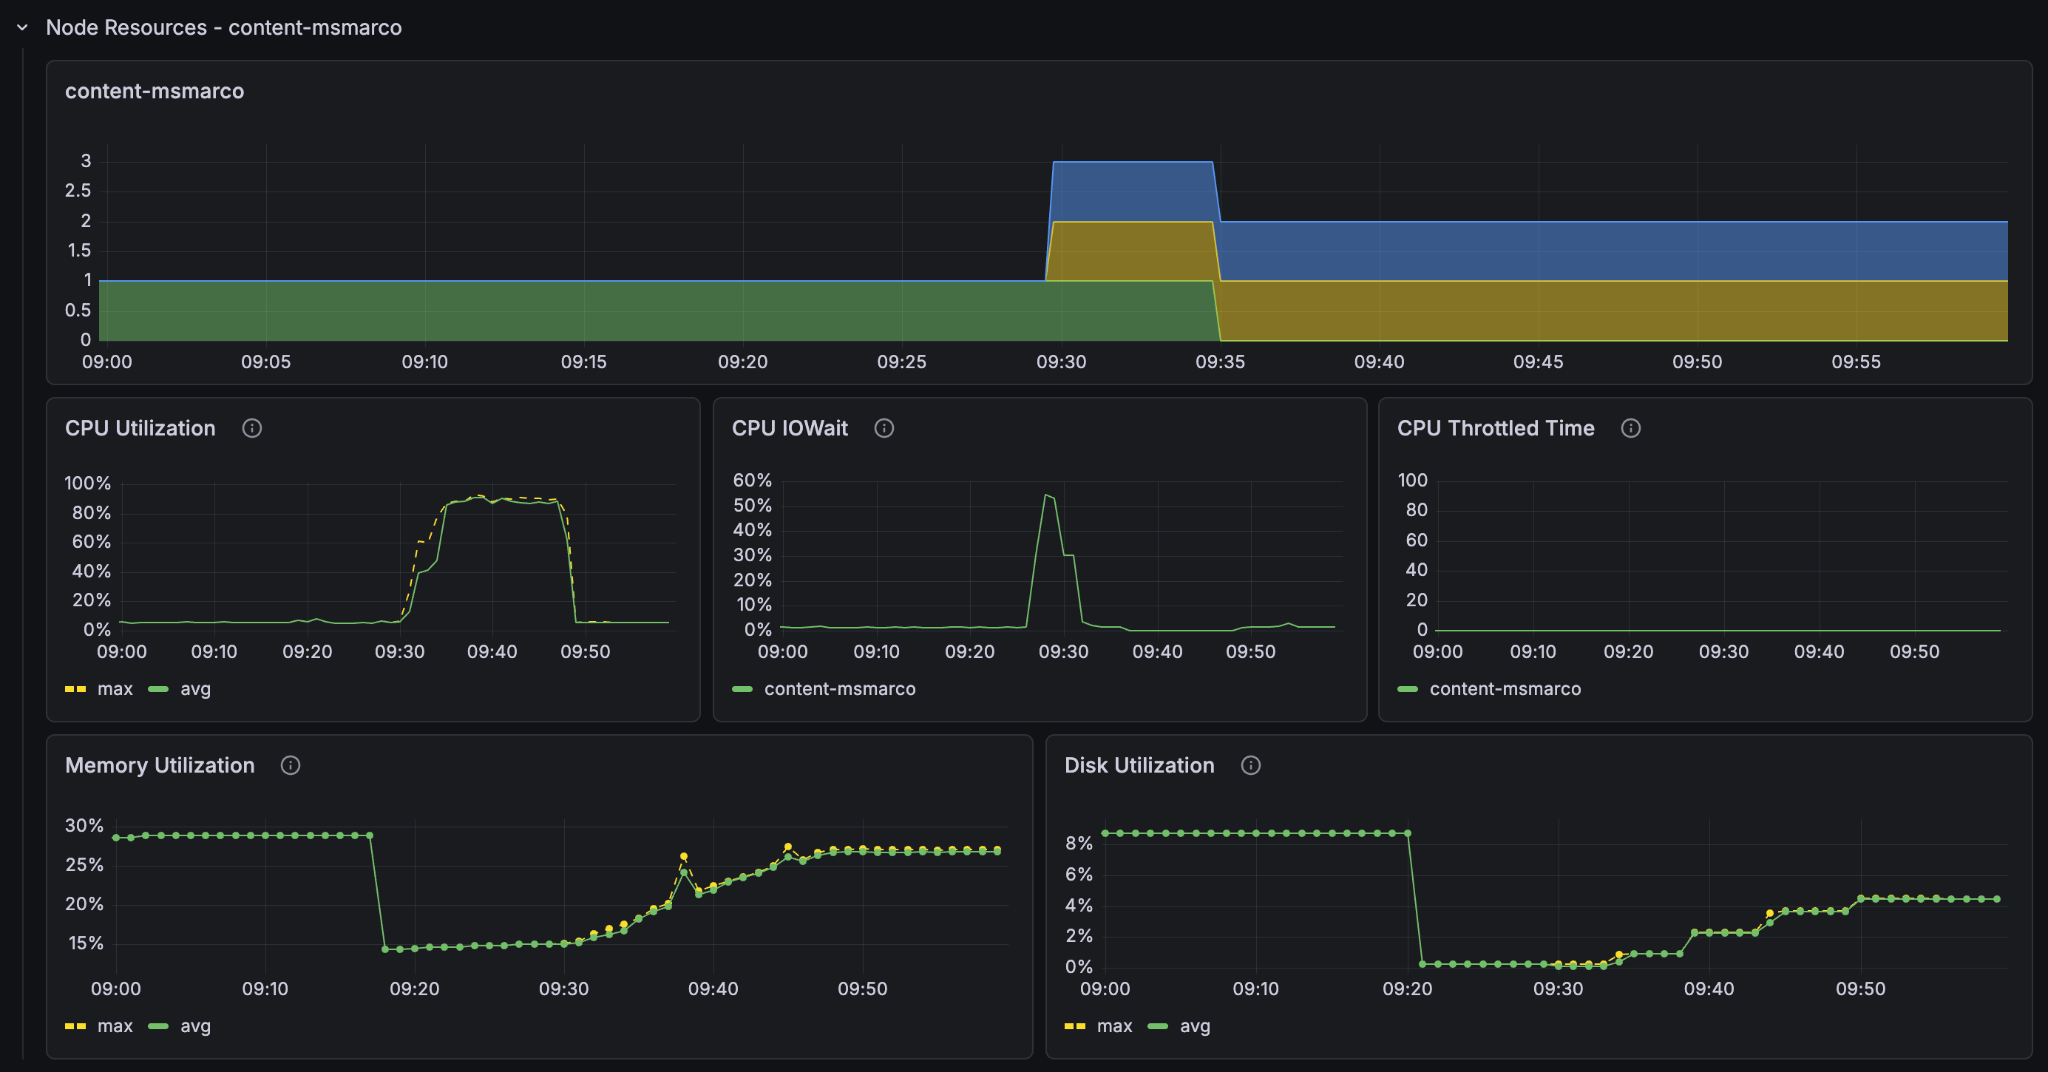Hide the max series in CPU Utilization legend
Viewport: 2048px width, 1072px height.
click(x=115, y=689)
